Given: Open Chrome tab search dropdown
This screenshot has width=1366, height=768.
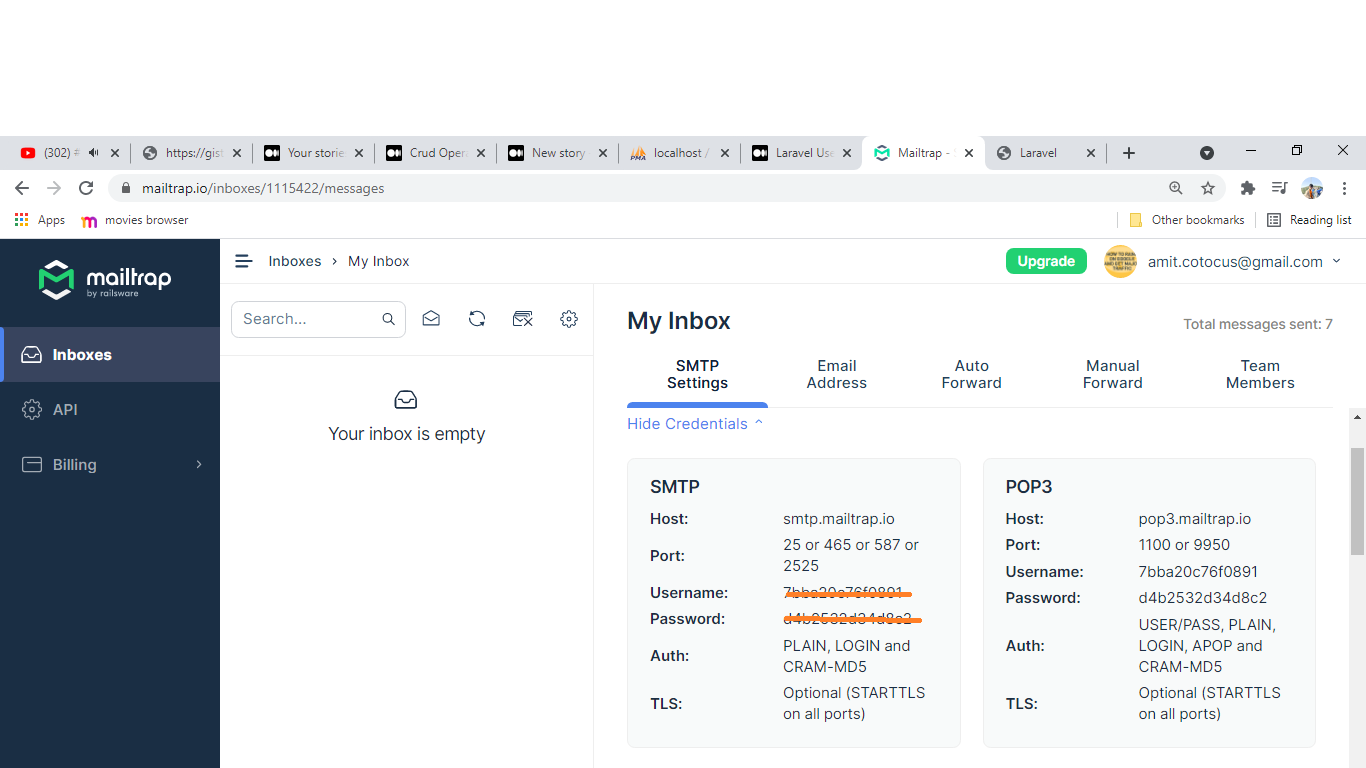Looking at the screenshot, I should (x=1207, y=153).
